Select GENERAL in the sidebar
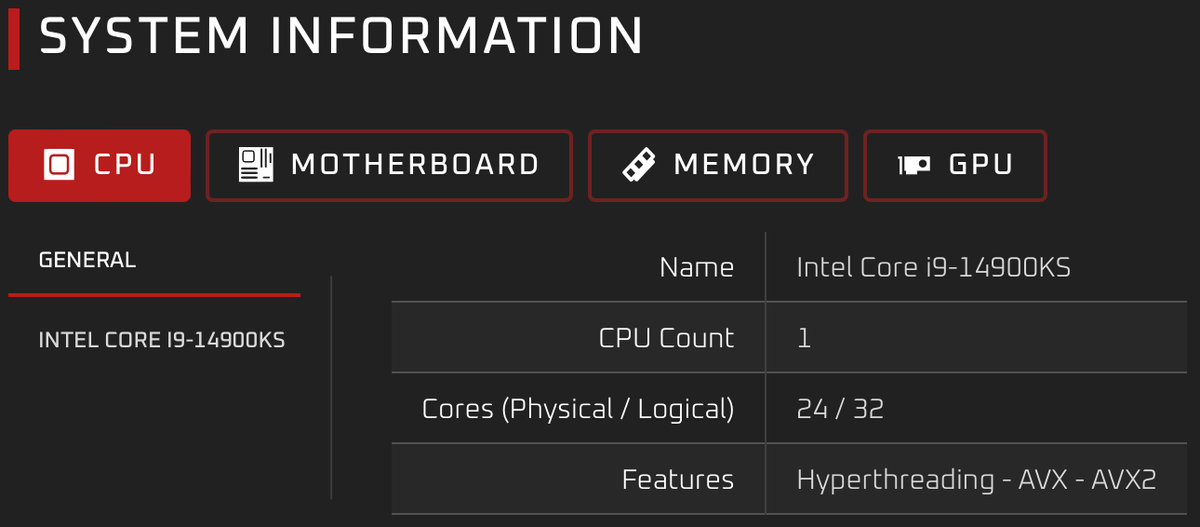The height and width of the screenshot is (527, 1200). click(87, 261)
